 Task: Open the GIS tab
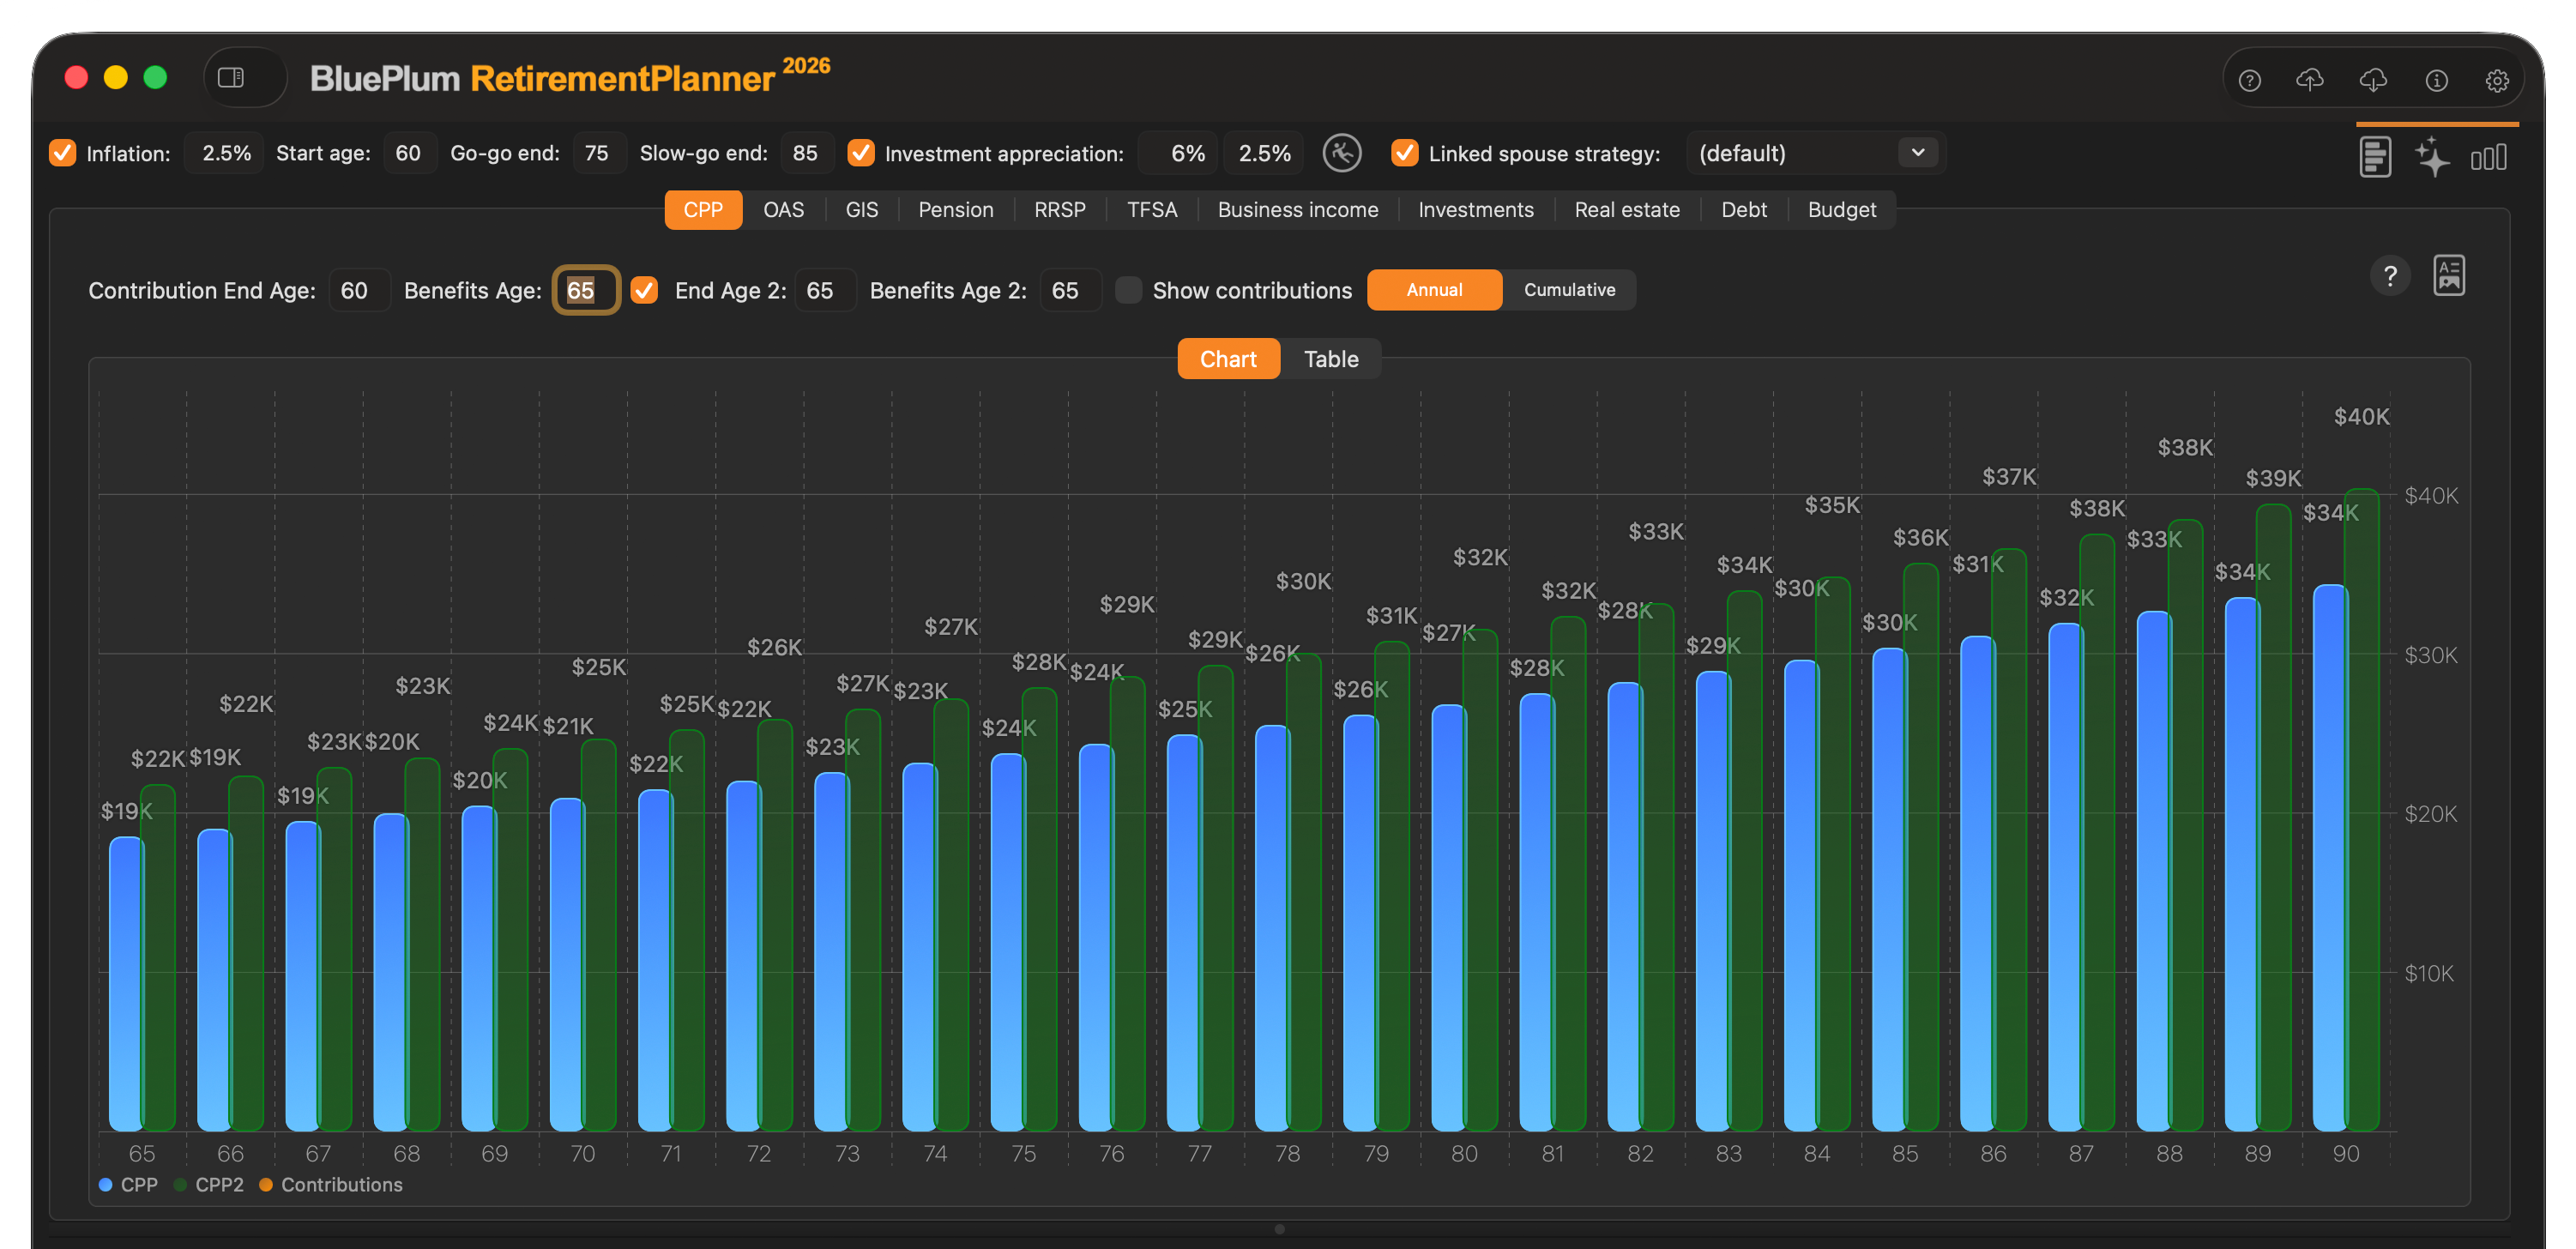click(x=861, y=210)
